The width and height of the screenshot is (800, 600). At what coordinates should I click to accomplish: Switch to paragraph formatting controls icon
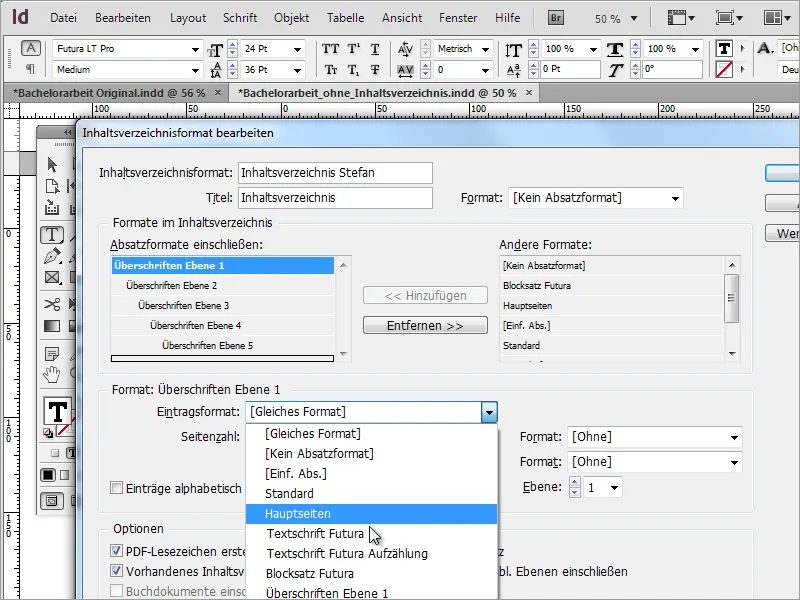tap(31, 69)
